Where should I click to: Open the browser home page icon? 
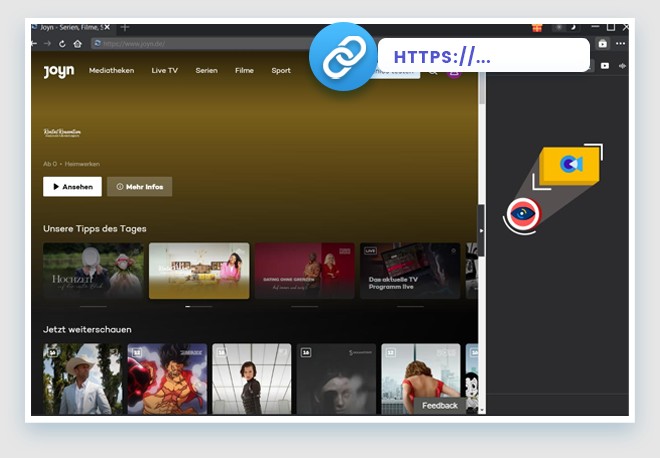(77, 44)
